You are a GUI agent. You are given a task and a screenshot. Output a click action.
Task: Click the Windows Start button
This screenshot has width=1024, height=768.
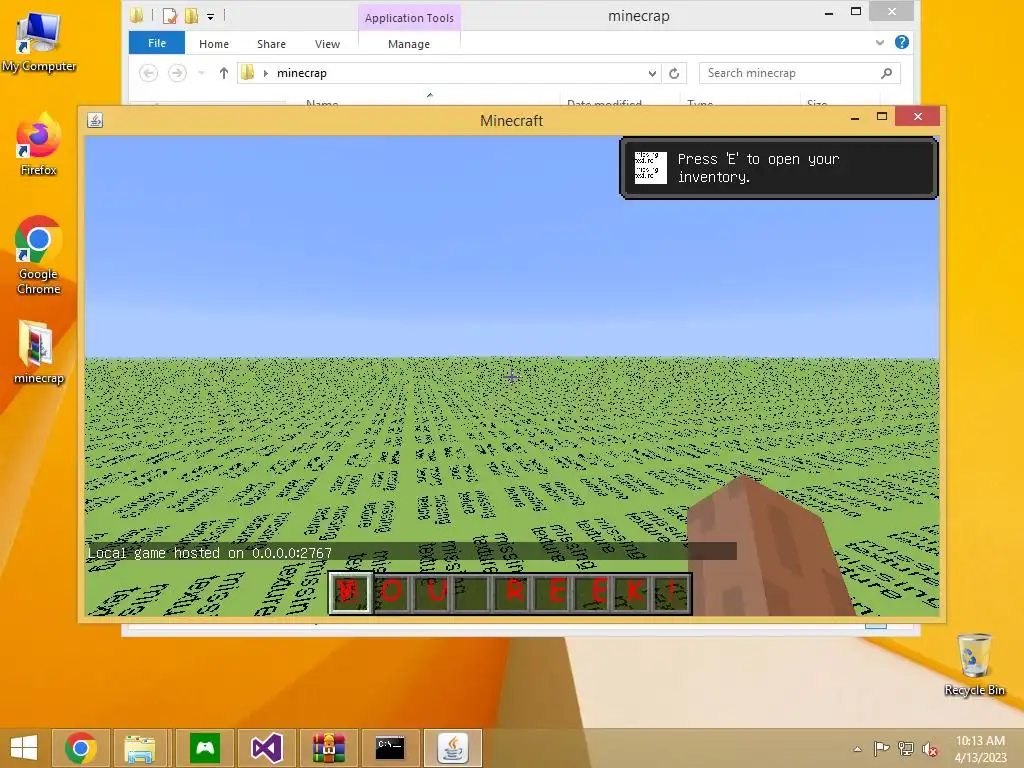(x=24, y=748)
